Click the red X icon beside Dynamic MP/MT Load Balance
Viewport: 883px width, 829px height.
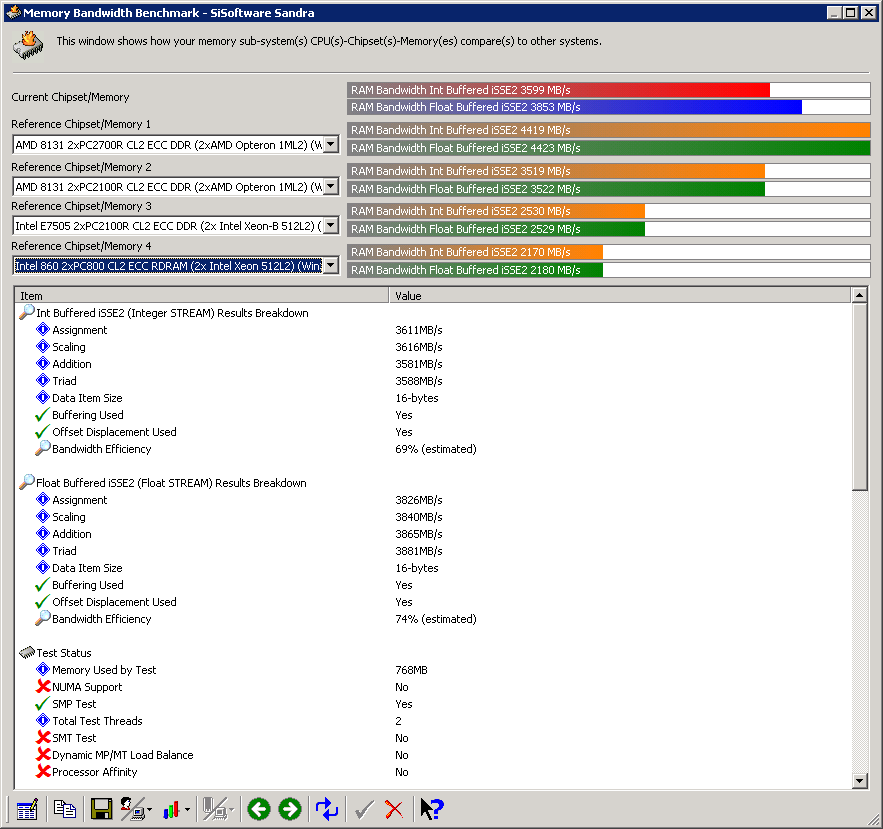(43, 754)
